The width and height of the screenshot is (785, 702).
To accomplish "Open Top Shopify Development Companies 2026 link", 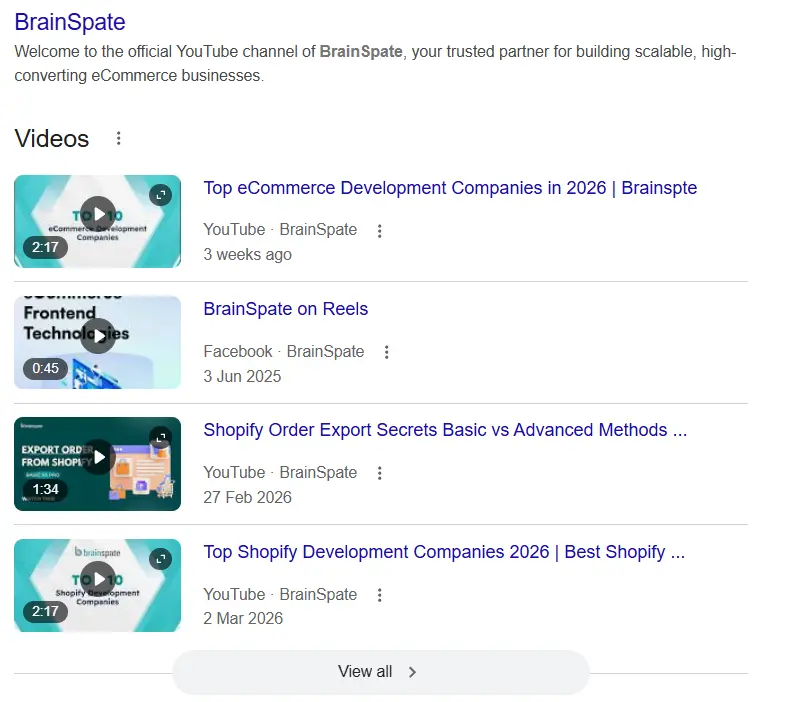I will [444, 552].
